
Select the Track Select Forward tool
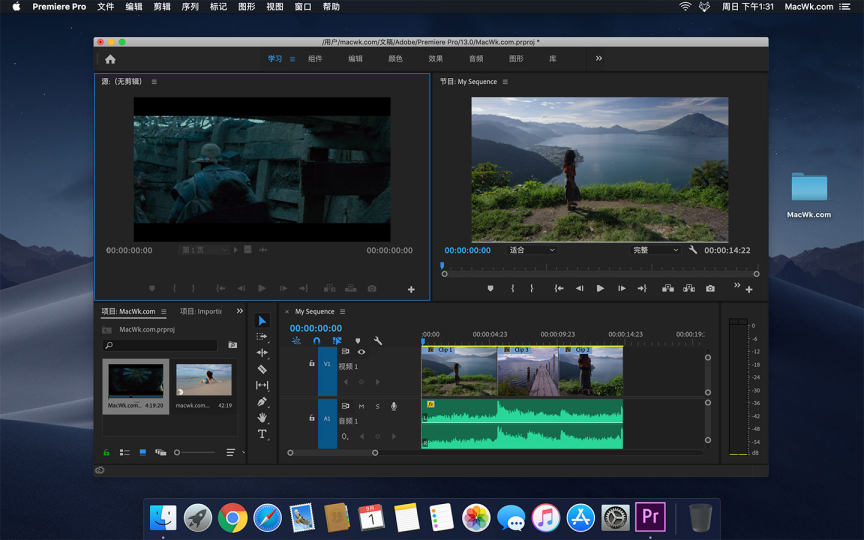tap(262, 336)
